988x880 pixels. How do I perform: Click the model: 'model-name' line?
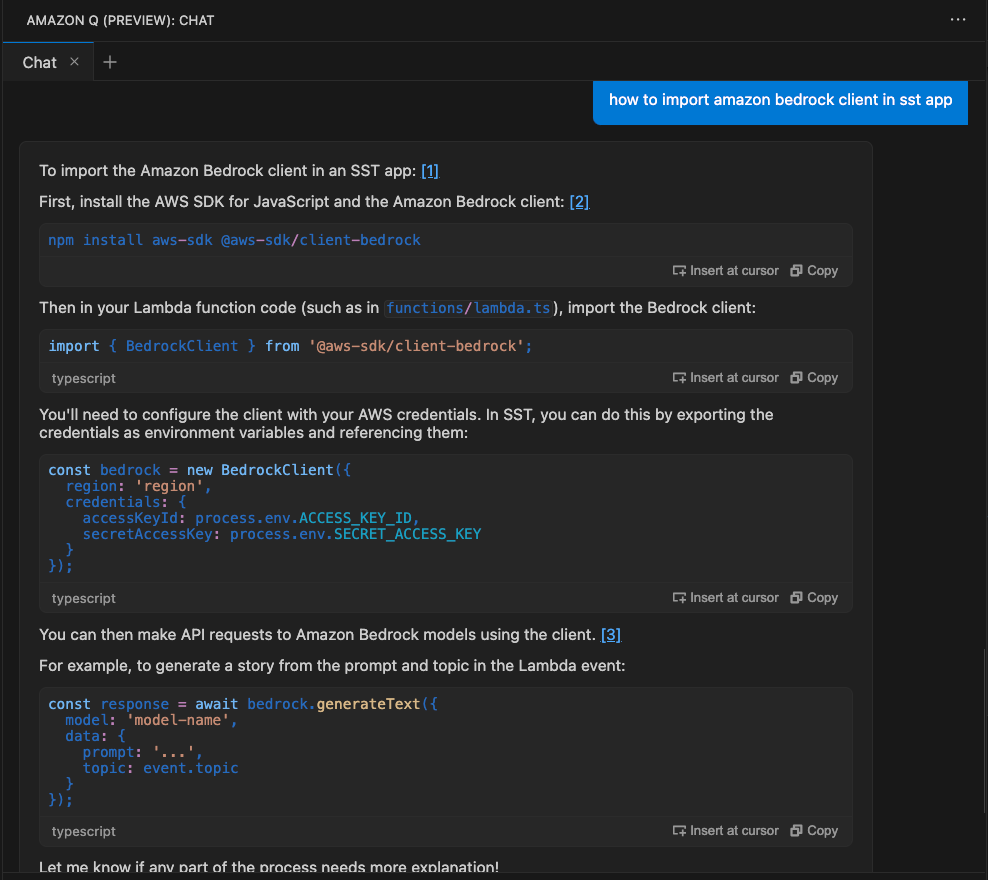[151, 720]
